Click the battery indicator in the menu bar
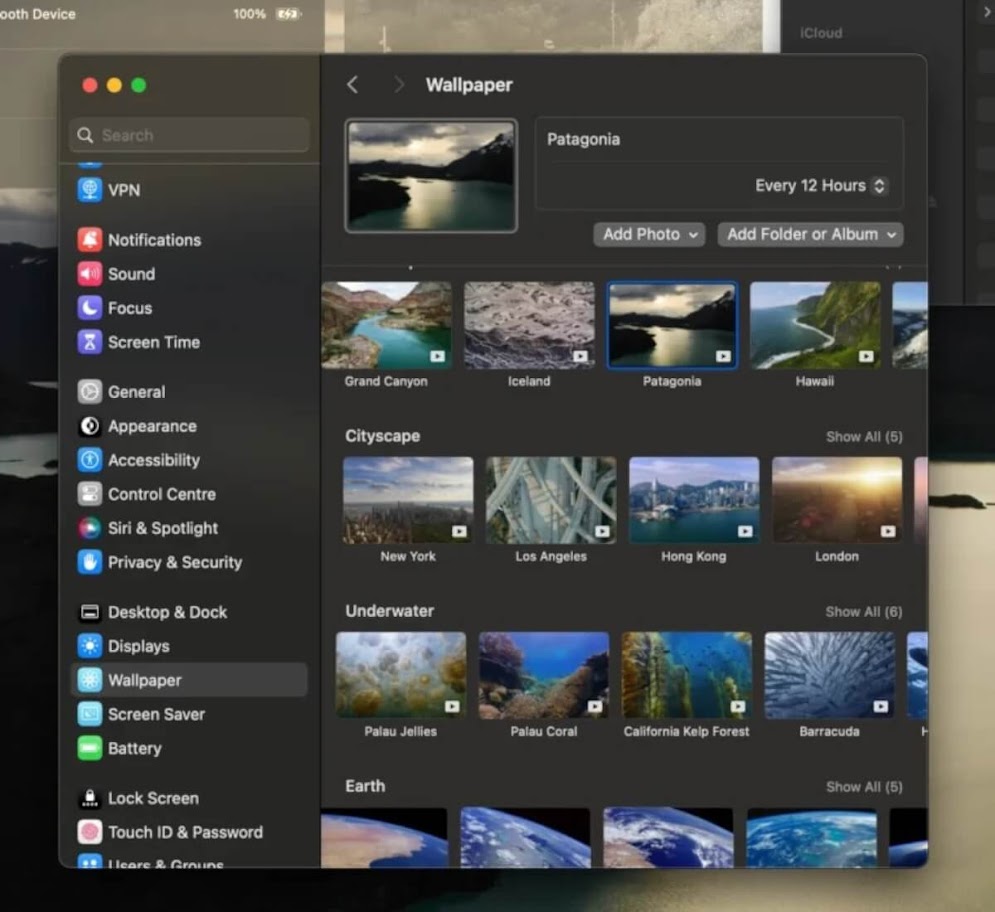The height and width of the screenshot is (912, 995). click(x=290, y=14)
